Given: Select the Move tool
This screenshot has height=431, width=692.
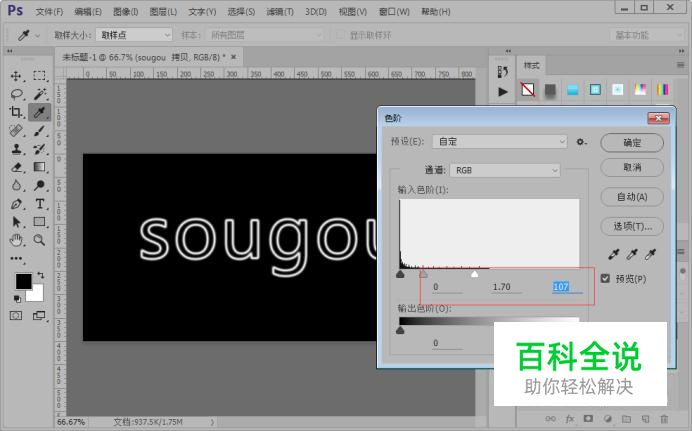Looking at the screenshot, I should (16, 76).
